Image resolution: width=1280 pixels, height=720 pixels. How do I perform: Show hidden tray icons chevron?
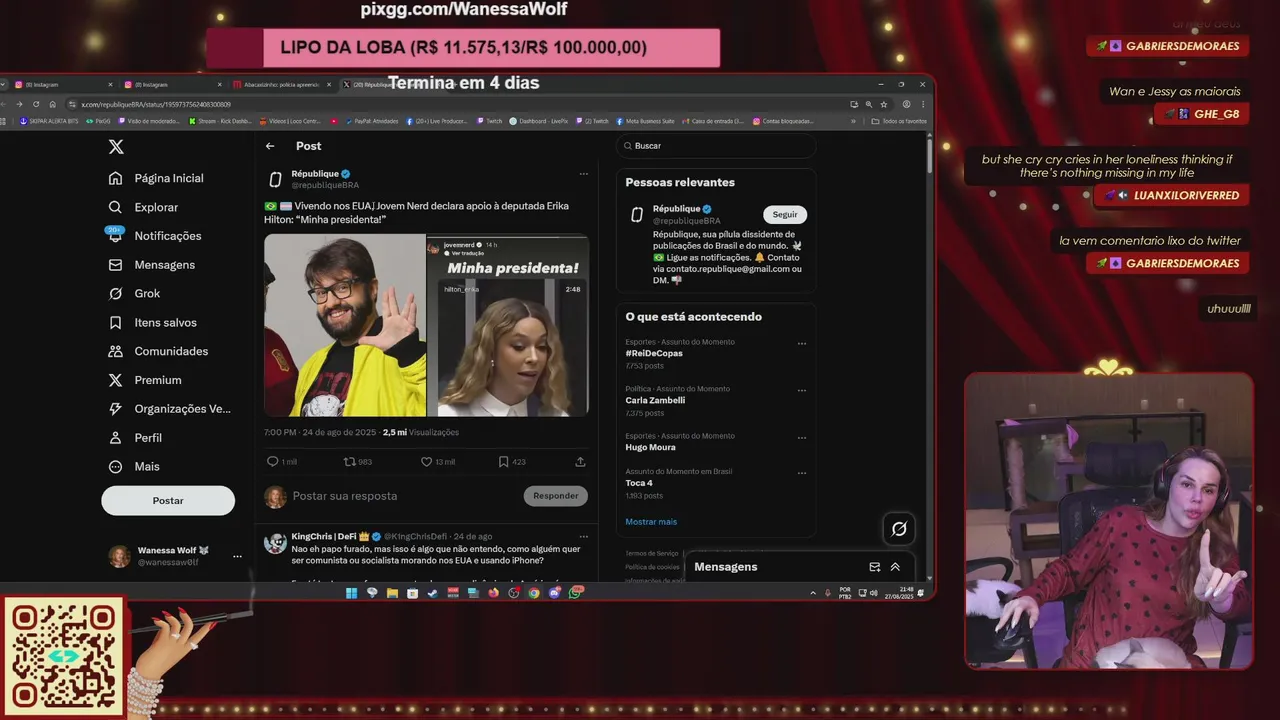click(x=813, y=593)
